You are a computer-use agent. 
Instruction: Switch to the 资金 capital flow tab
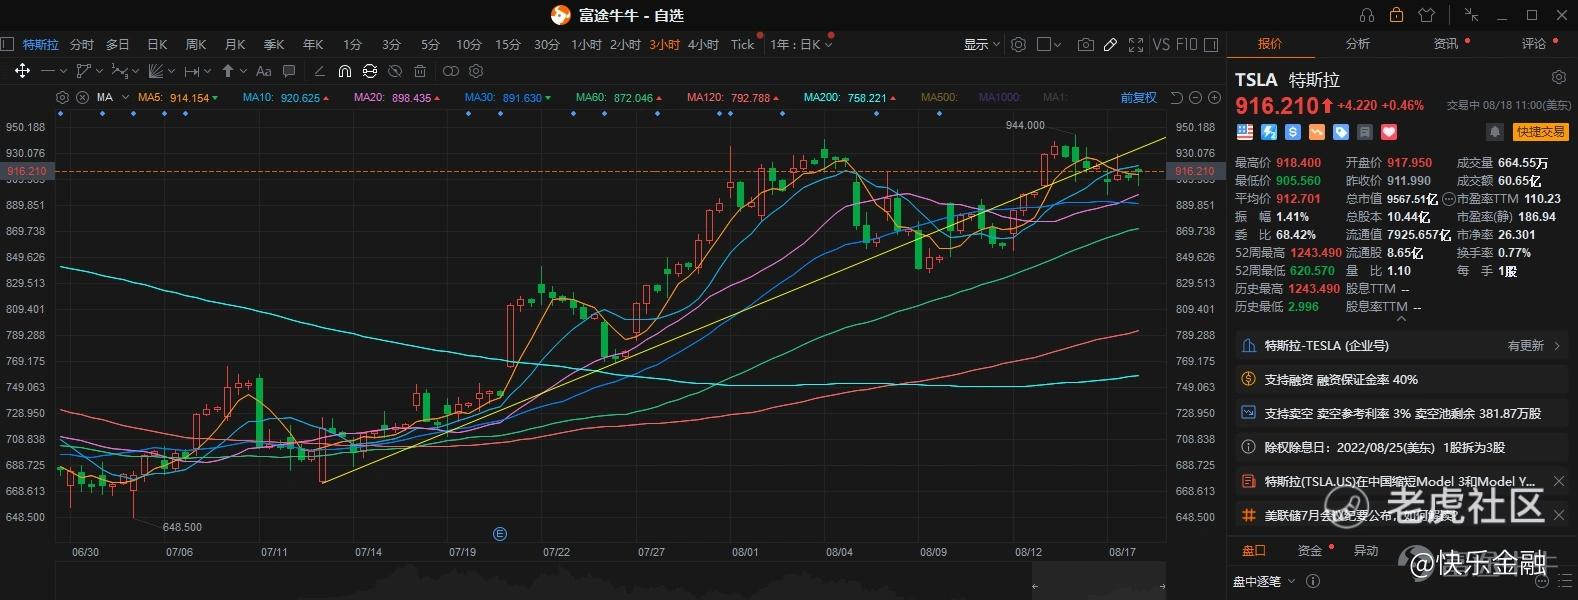pos(1309,551)
